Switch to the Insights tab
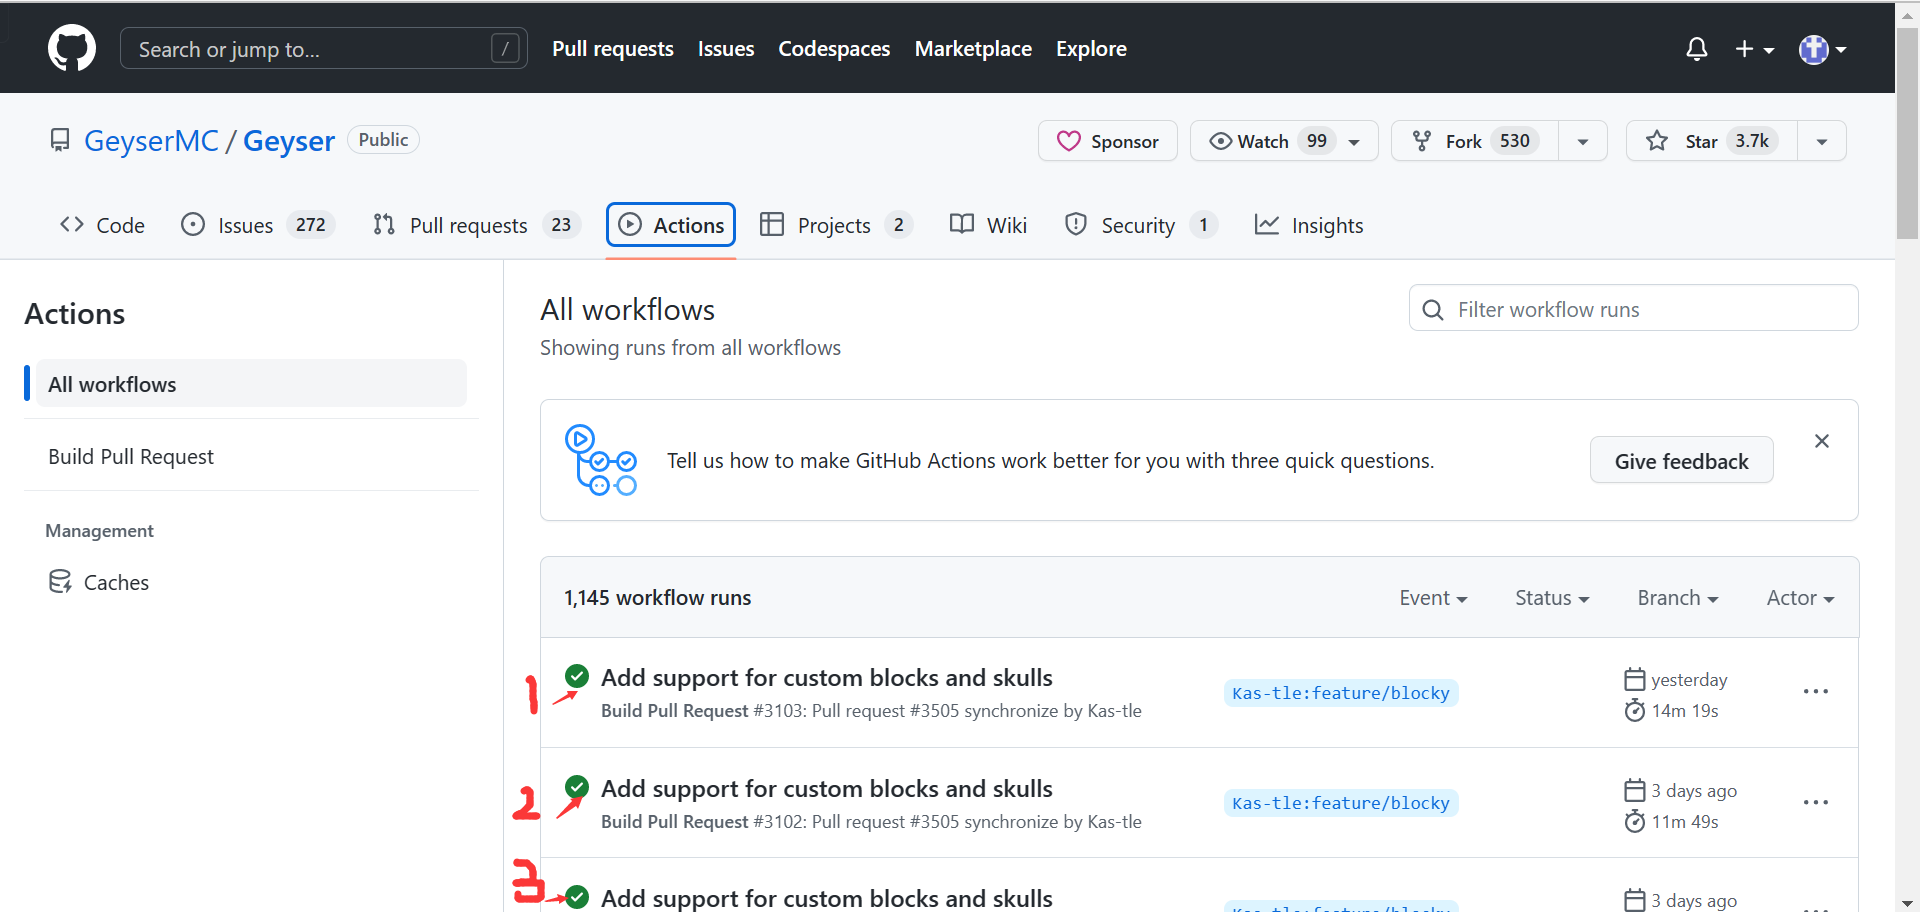Viewport: 1920px width, 912px height. pos(1309,225)
